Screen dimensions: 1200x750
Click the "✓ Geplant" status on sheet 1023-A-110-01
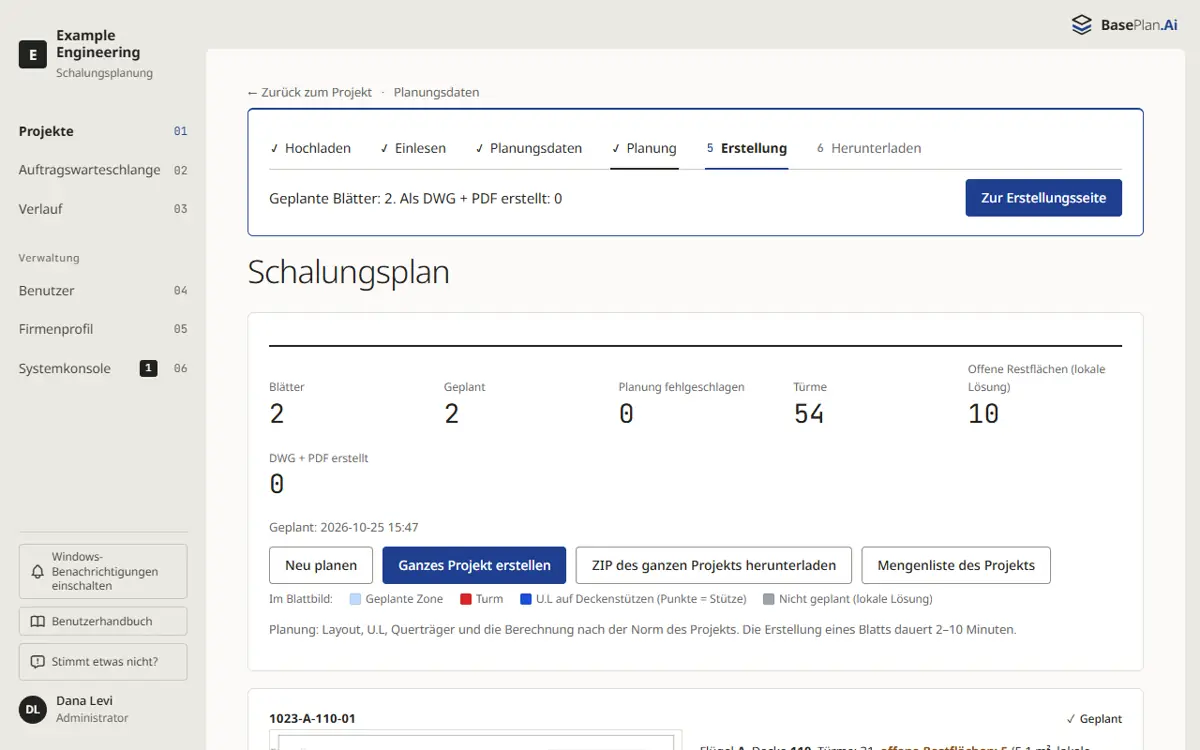point(1094,719)
